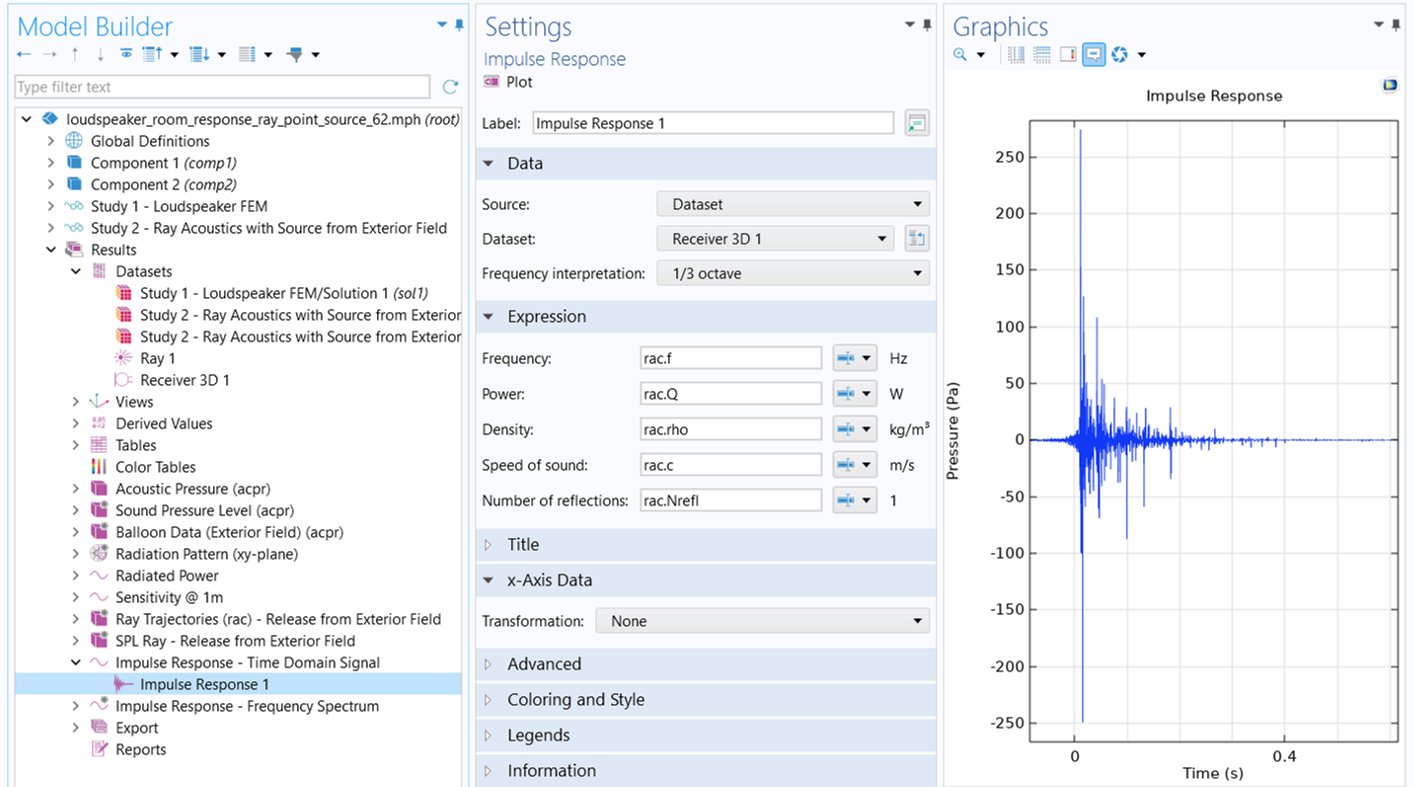Click the Model Builder node filter funnel icon
The height and width of the screenshot is (787, 1414).
(294, 55)
